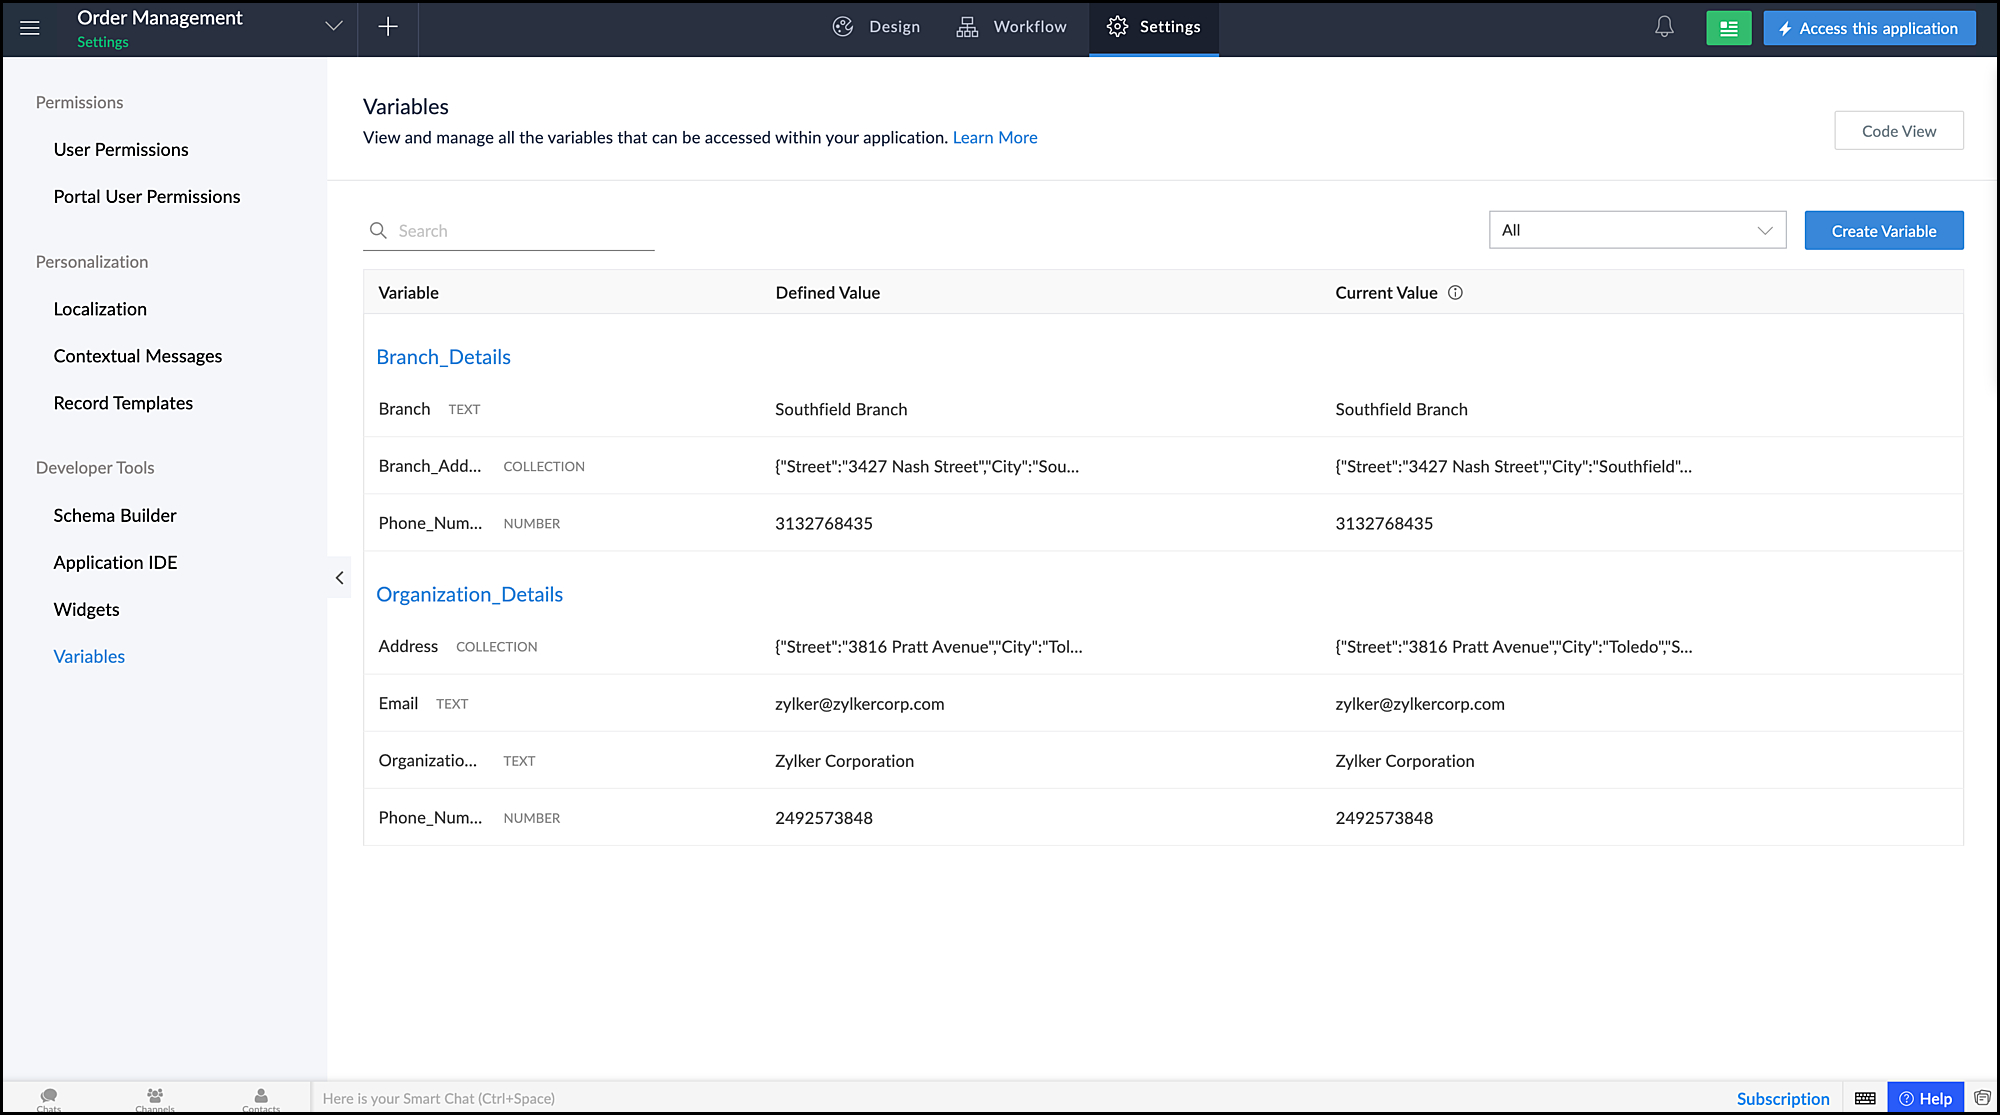Click the plus icon in header
The width and height of the screenshot is (2000, 1115).
388,27
